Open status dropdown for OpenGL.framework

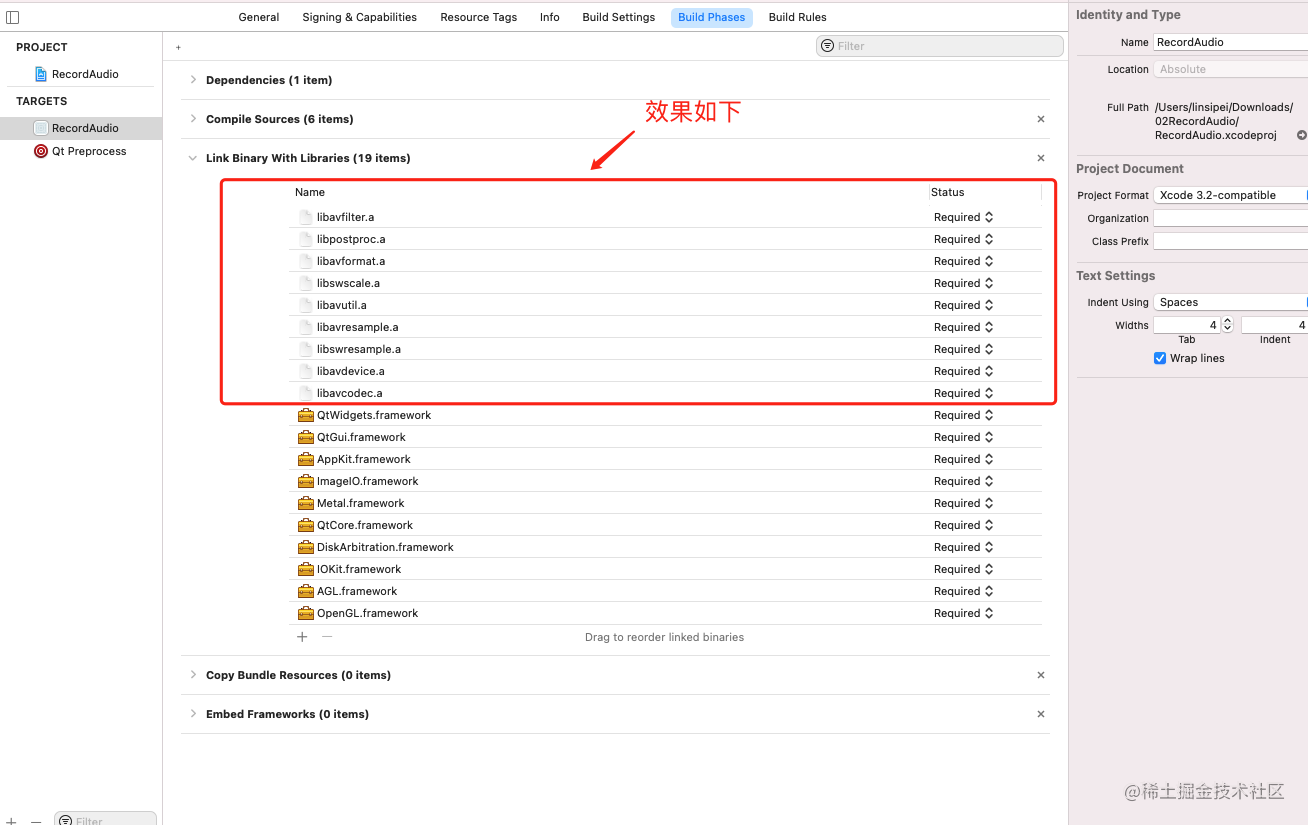(963, 613)
